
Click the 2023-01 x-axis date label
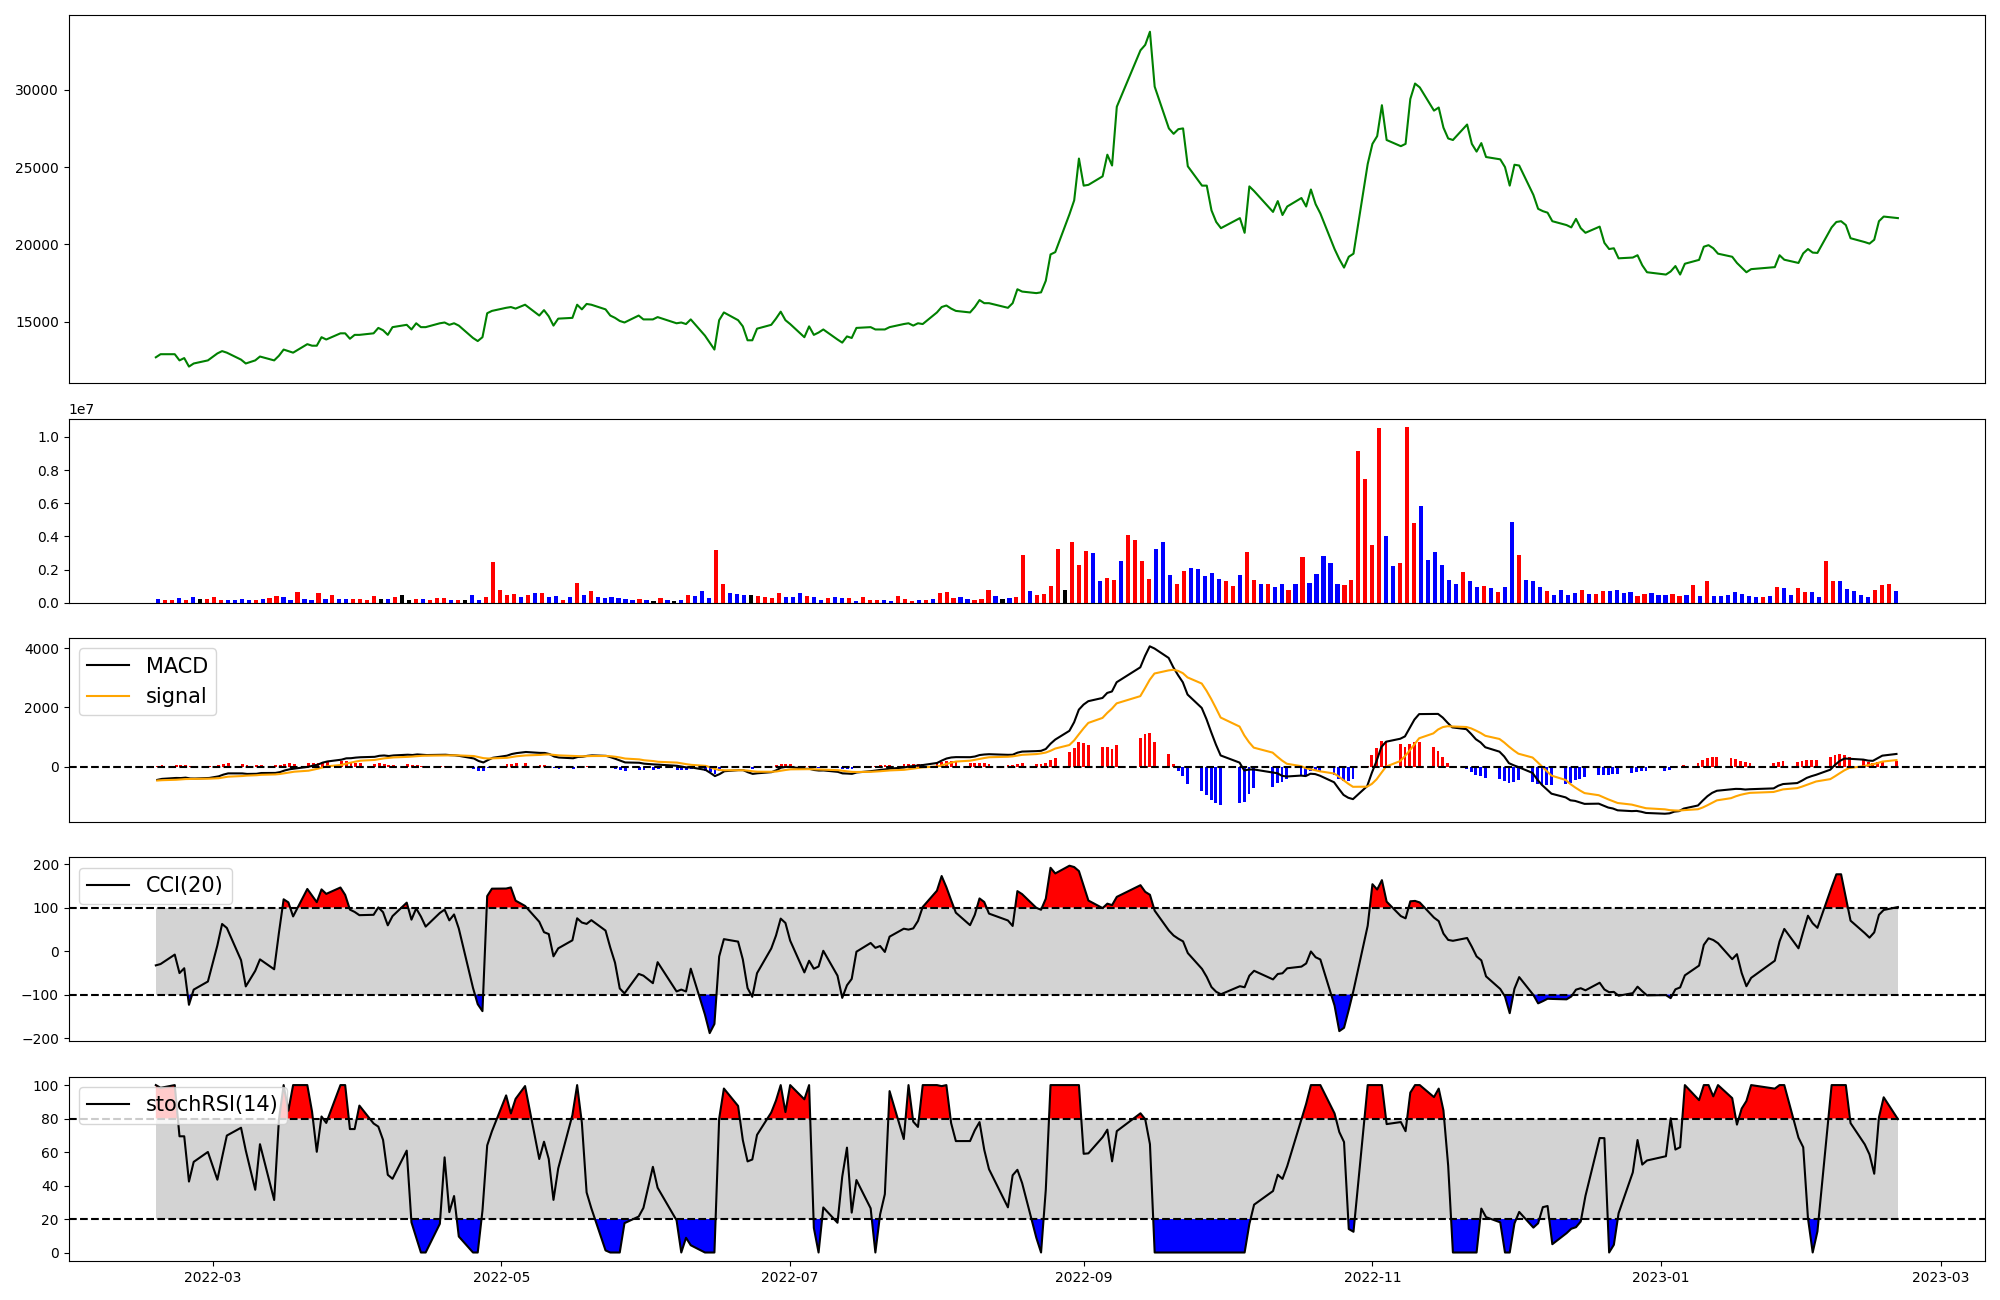point(1660,1277)
